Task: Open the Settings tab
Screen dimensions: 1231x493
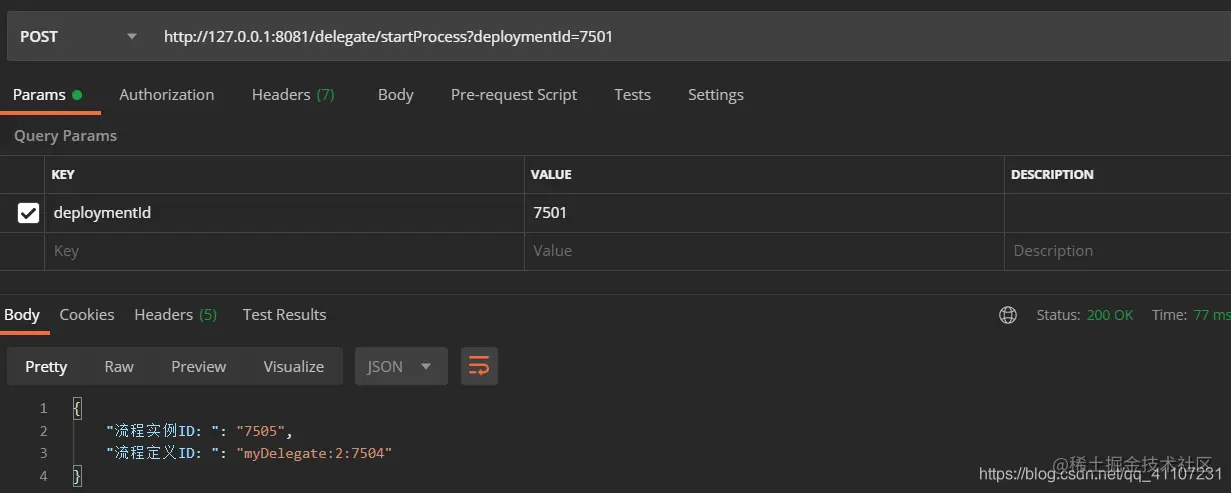Action: (716, 94)
